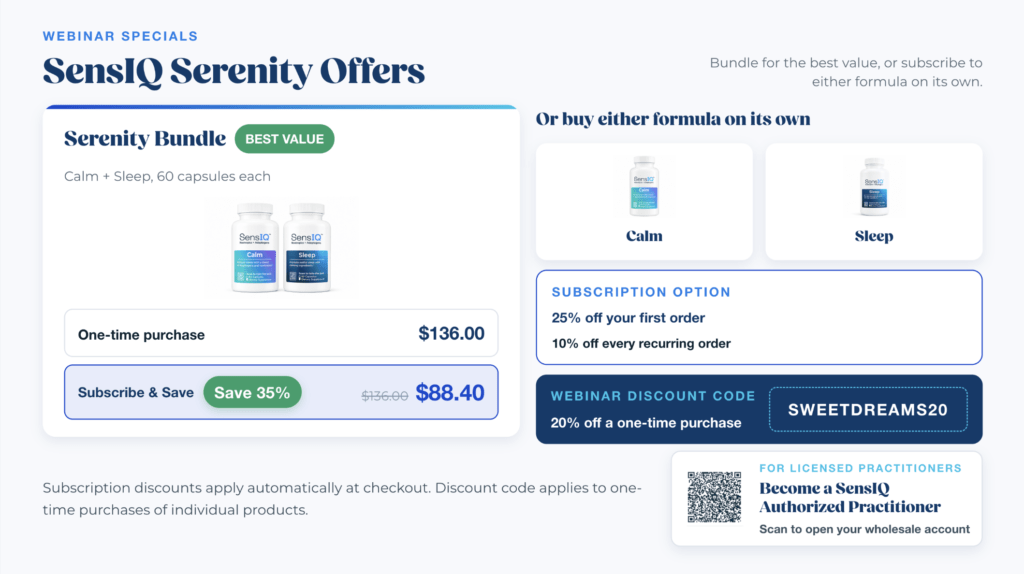Click the struck-through $136.00 price

[x=385, y=396]
